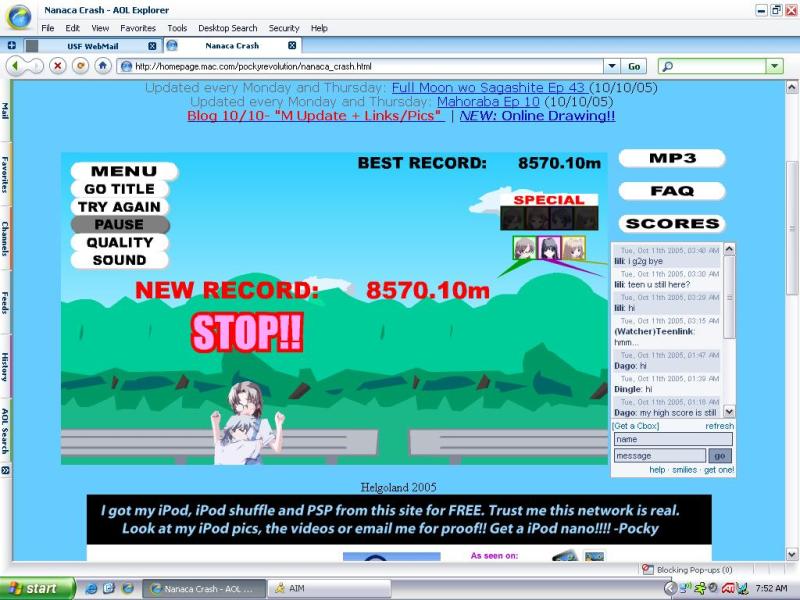This screenshot has height=600, width=800.
Task: Click the Blocking Pop-ups status icon
Action: click(x=647, y=569)
